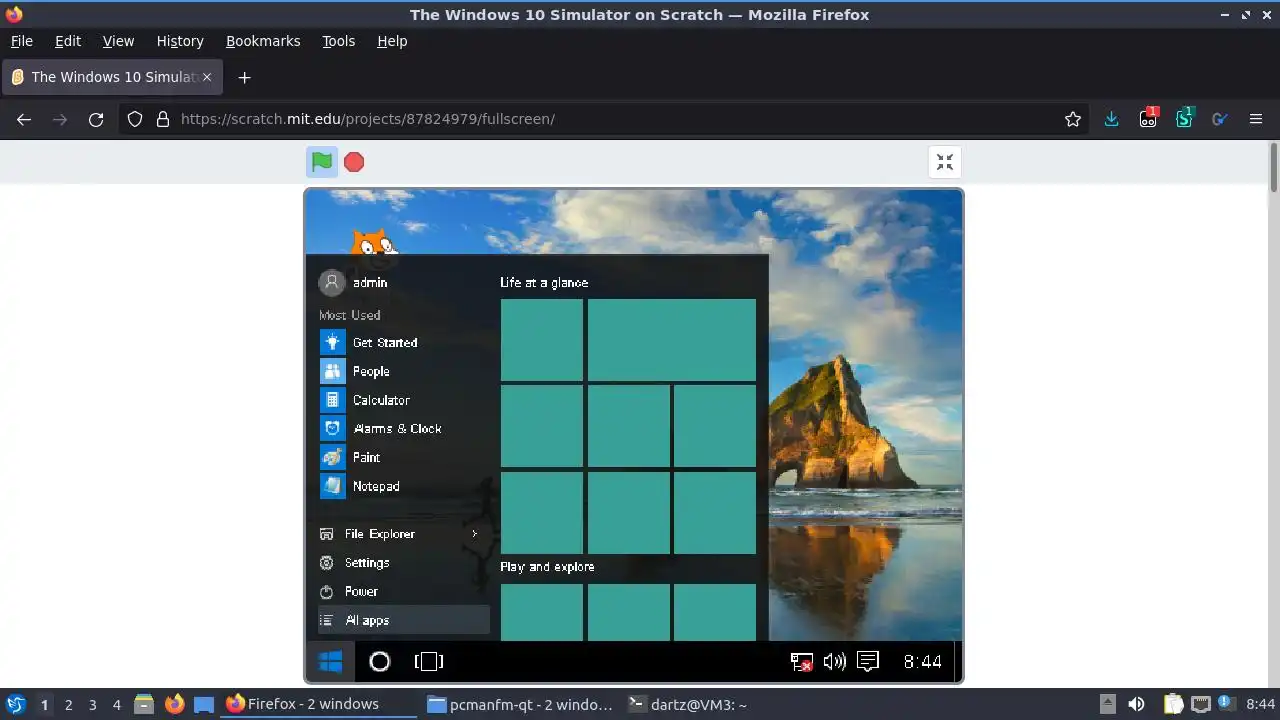
Task: Click the simulator network status icon
Action: 801,662
